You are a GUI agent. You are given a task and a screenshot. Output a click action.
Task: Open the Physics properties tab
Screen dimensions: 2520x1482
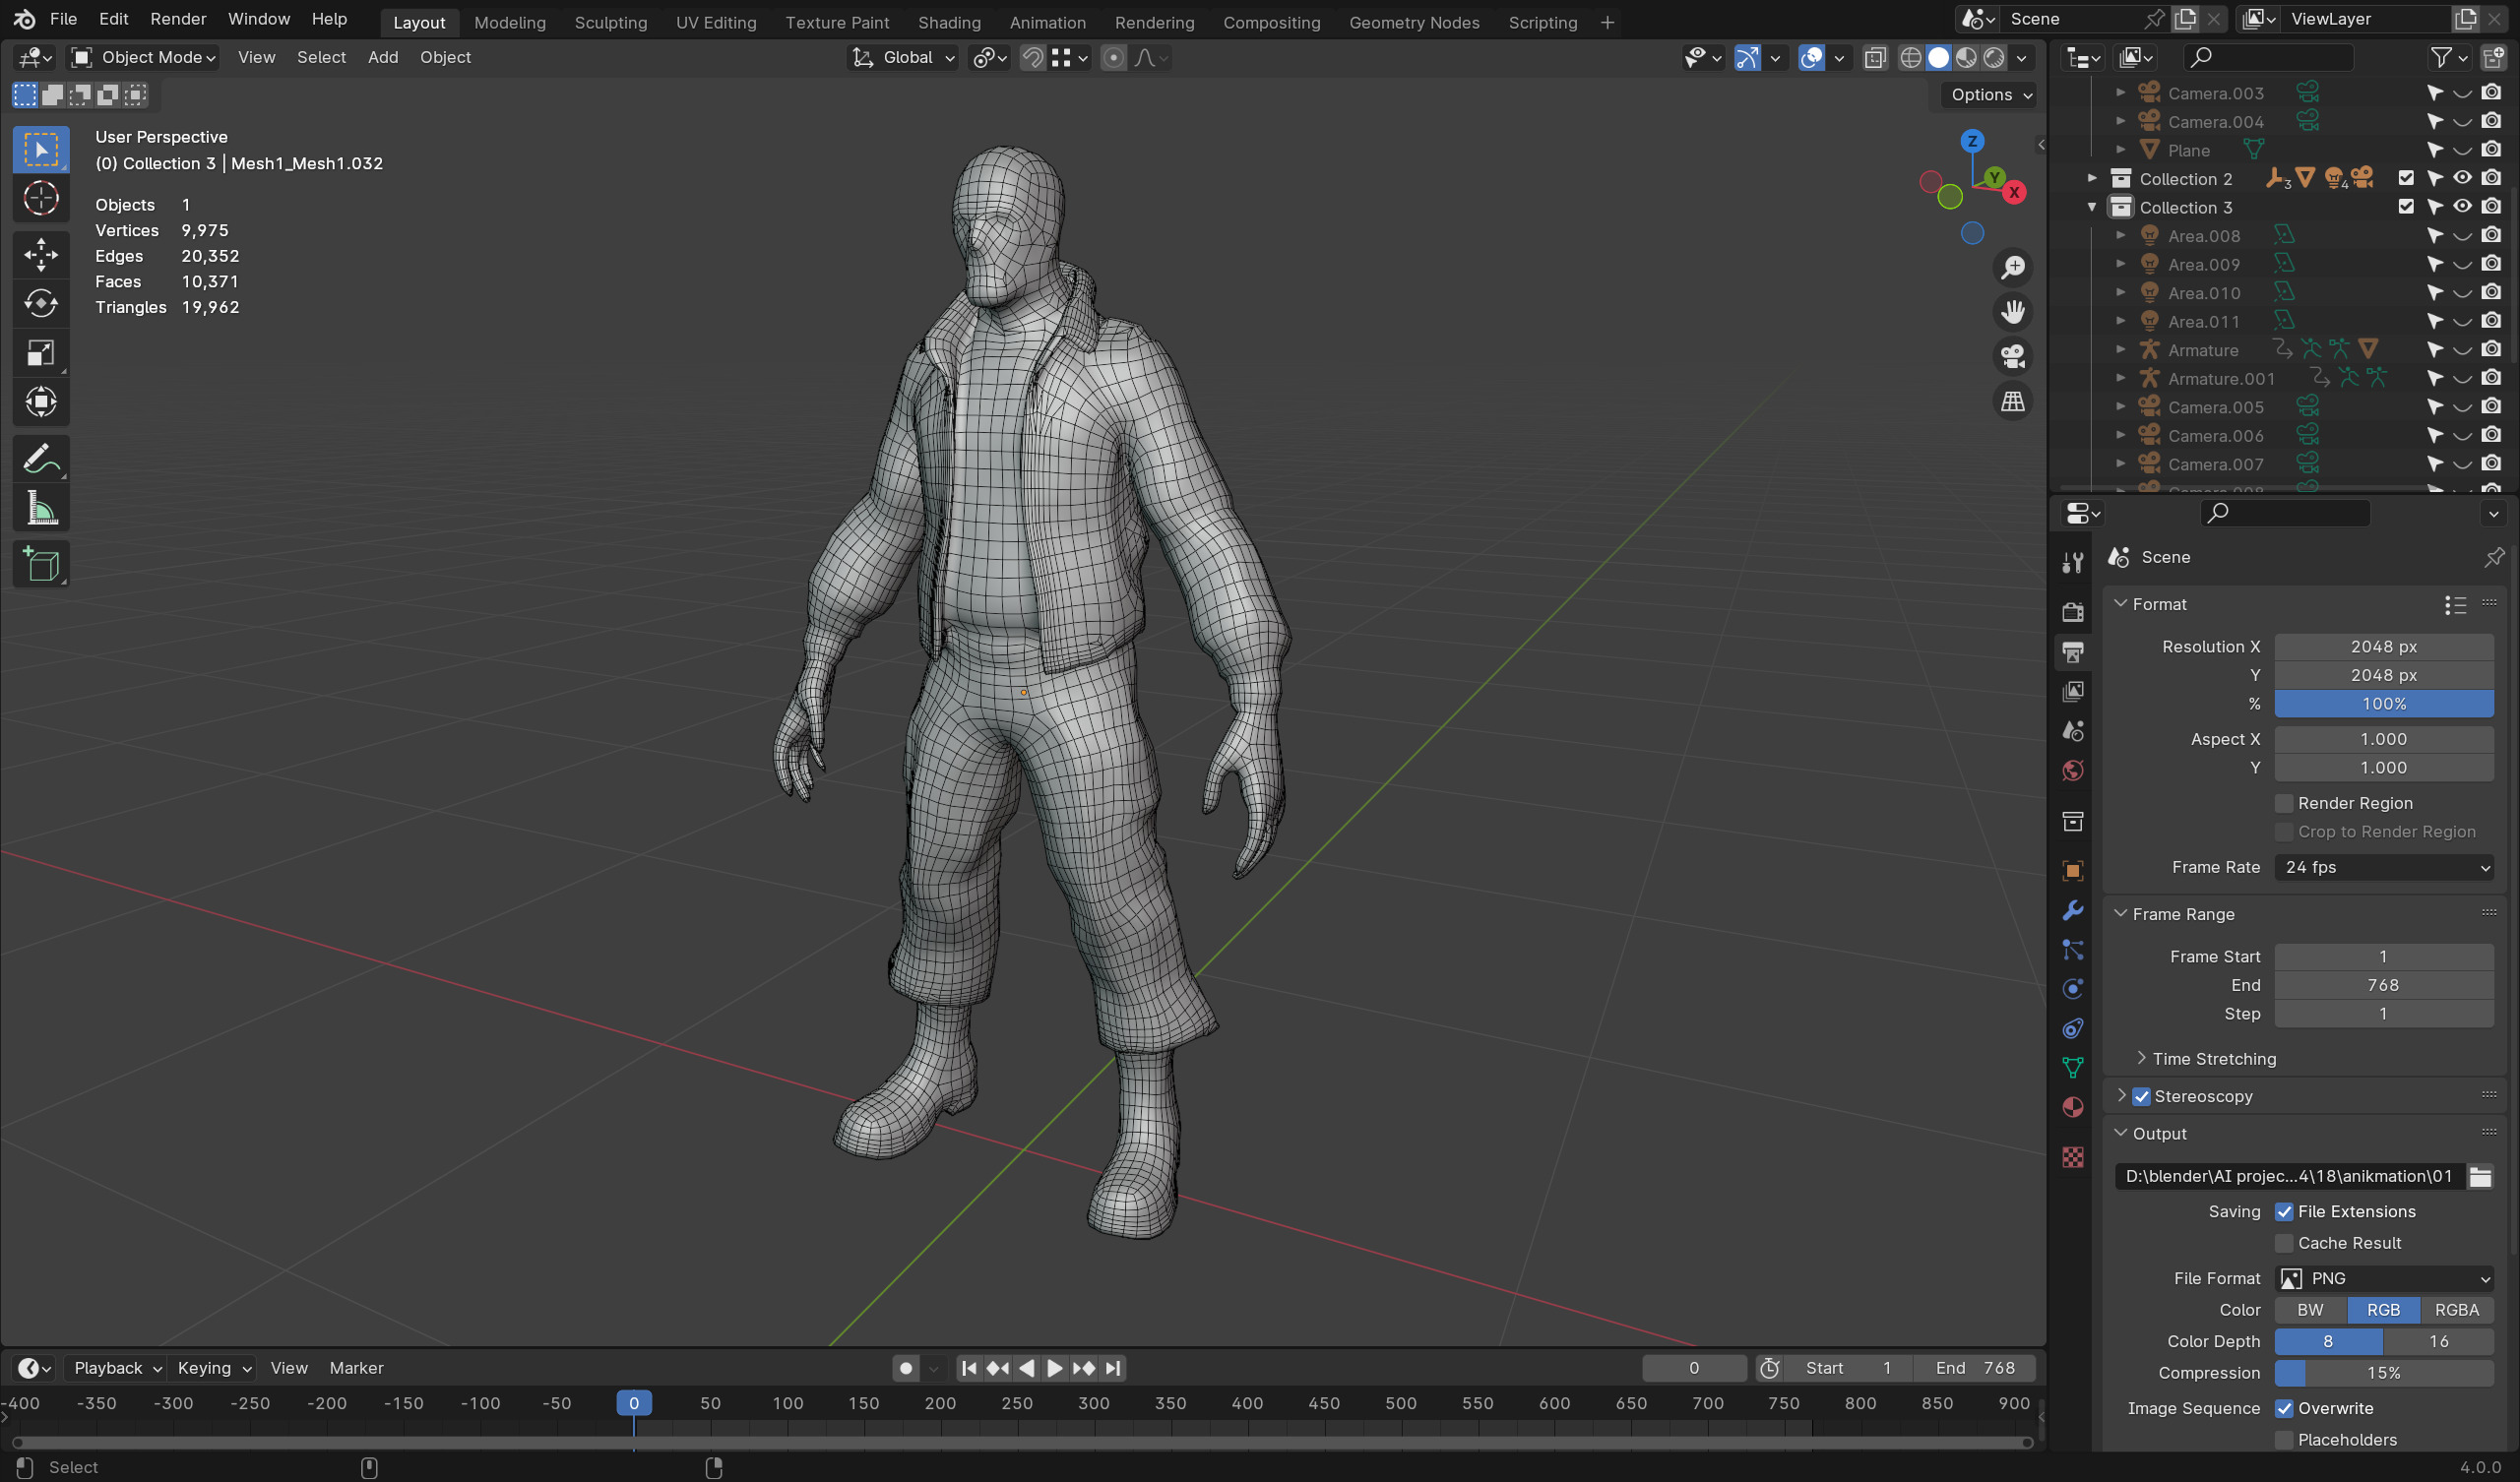2072,989
